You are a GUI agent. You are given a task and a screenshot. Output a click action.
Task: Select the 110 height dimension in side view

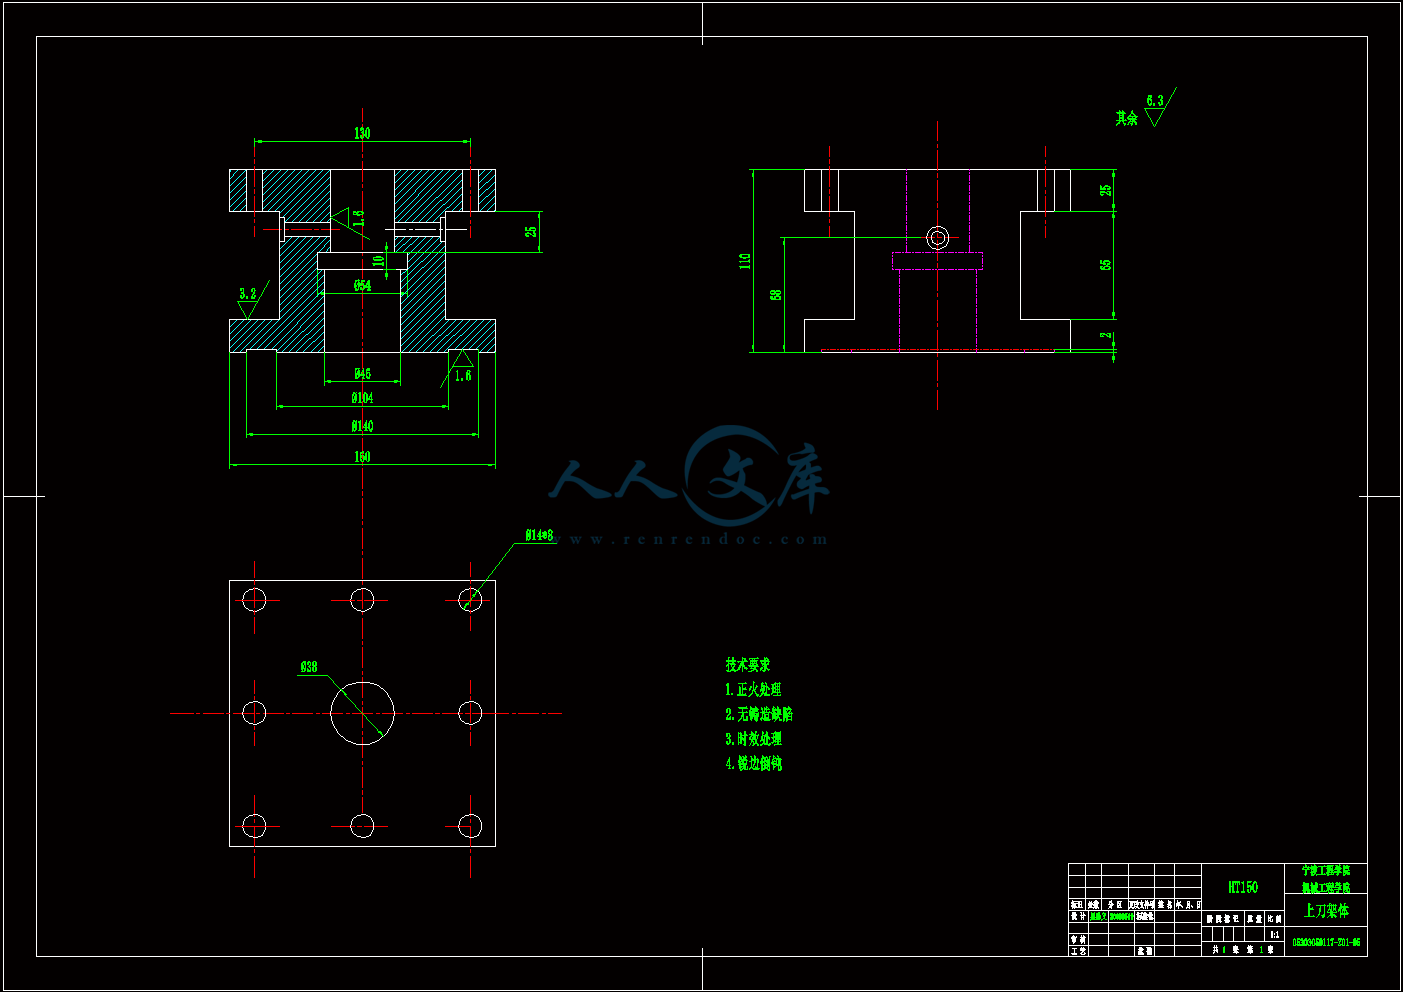(745, 261)
